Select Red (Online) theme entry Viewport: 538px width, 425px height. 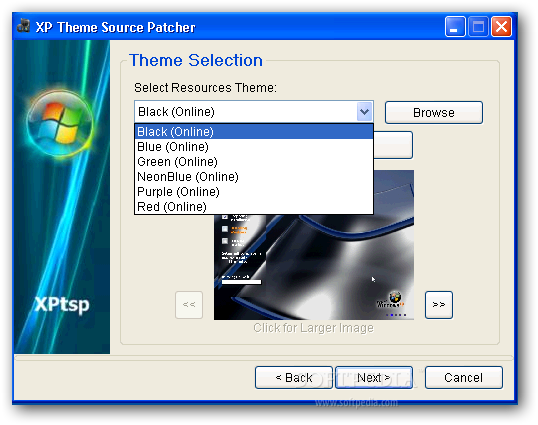(x=254, y=207)
